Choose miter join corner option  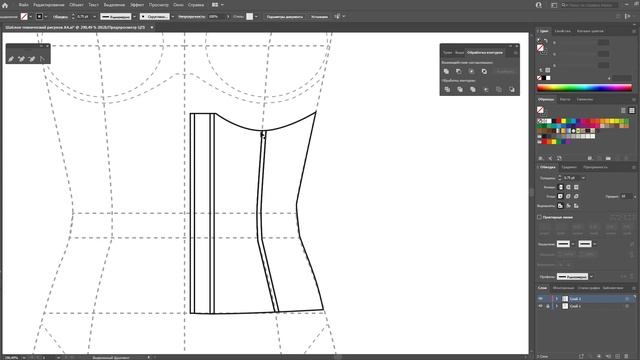coord(560,196)
